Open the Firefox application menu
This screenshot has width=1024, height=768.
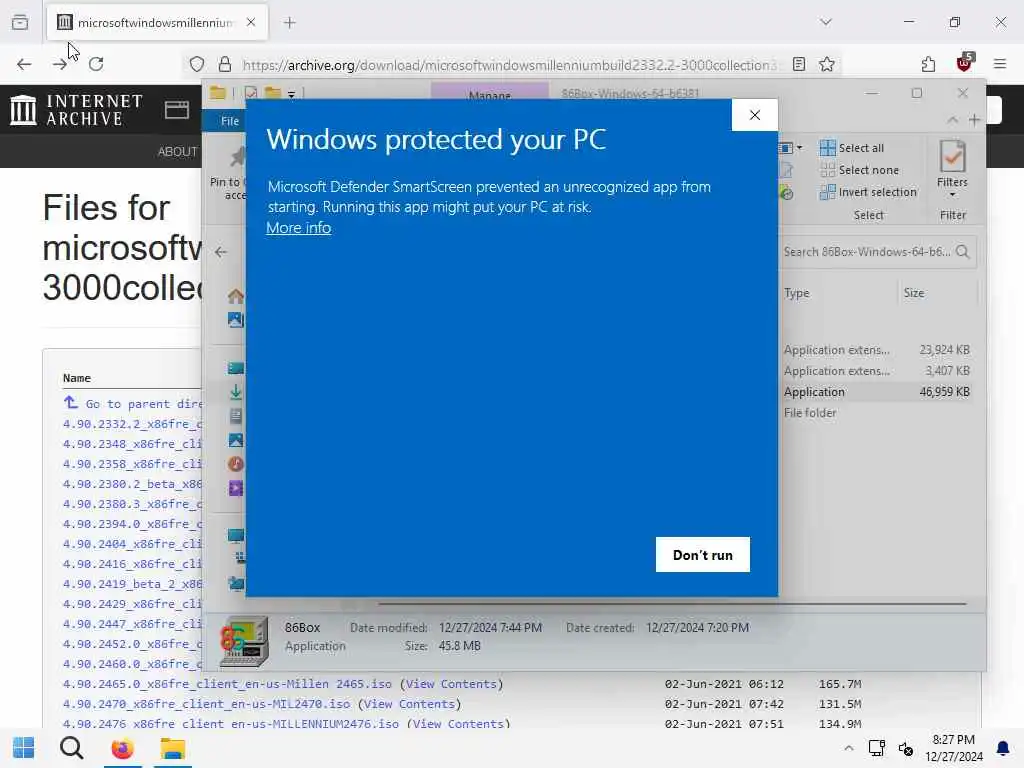coord(1000,64)
